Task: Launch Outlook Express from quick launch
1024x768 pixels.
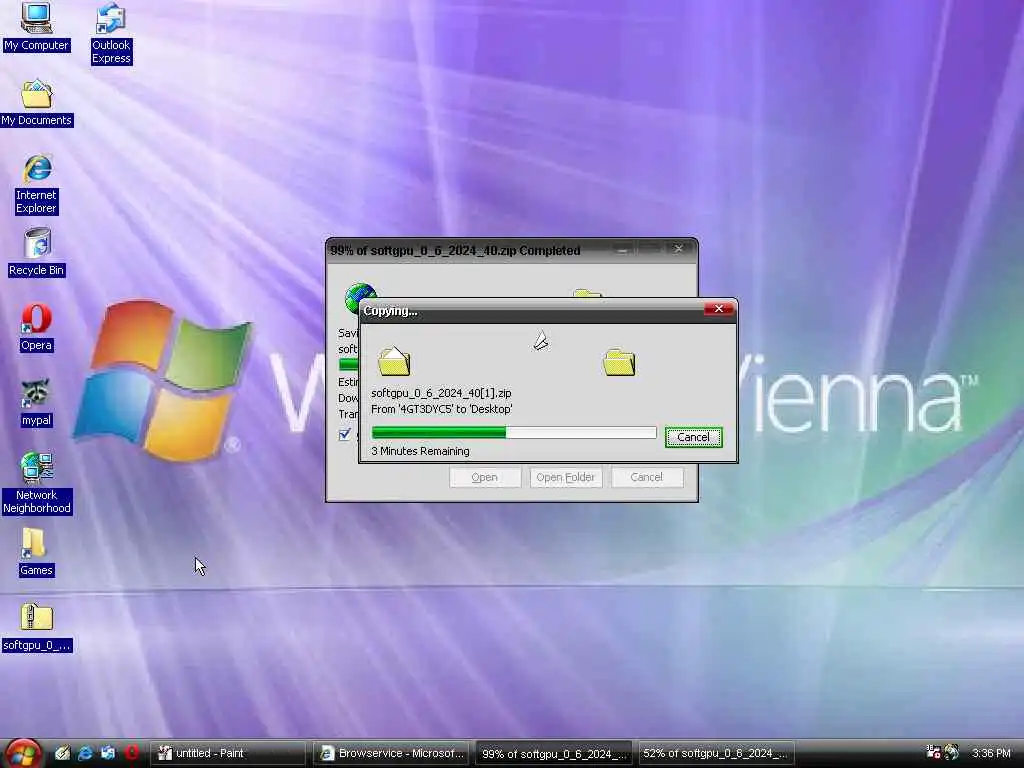Action: point(108,753)
